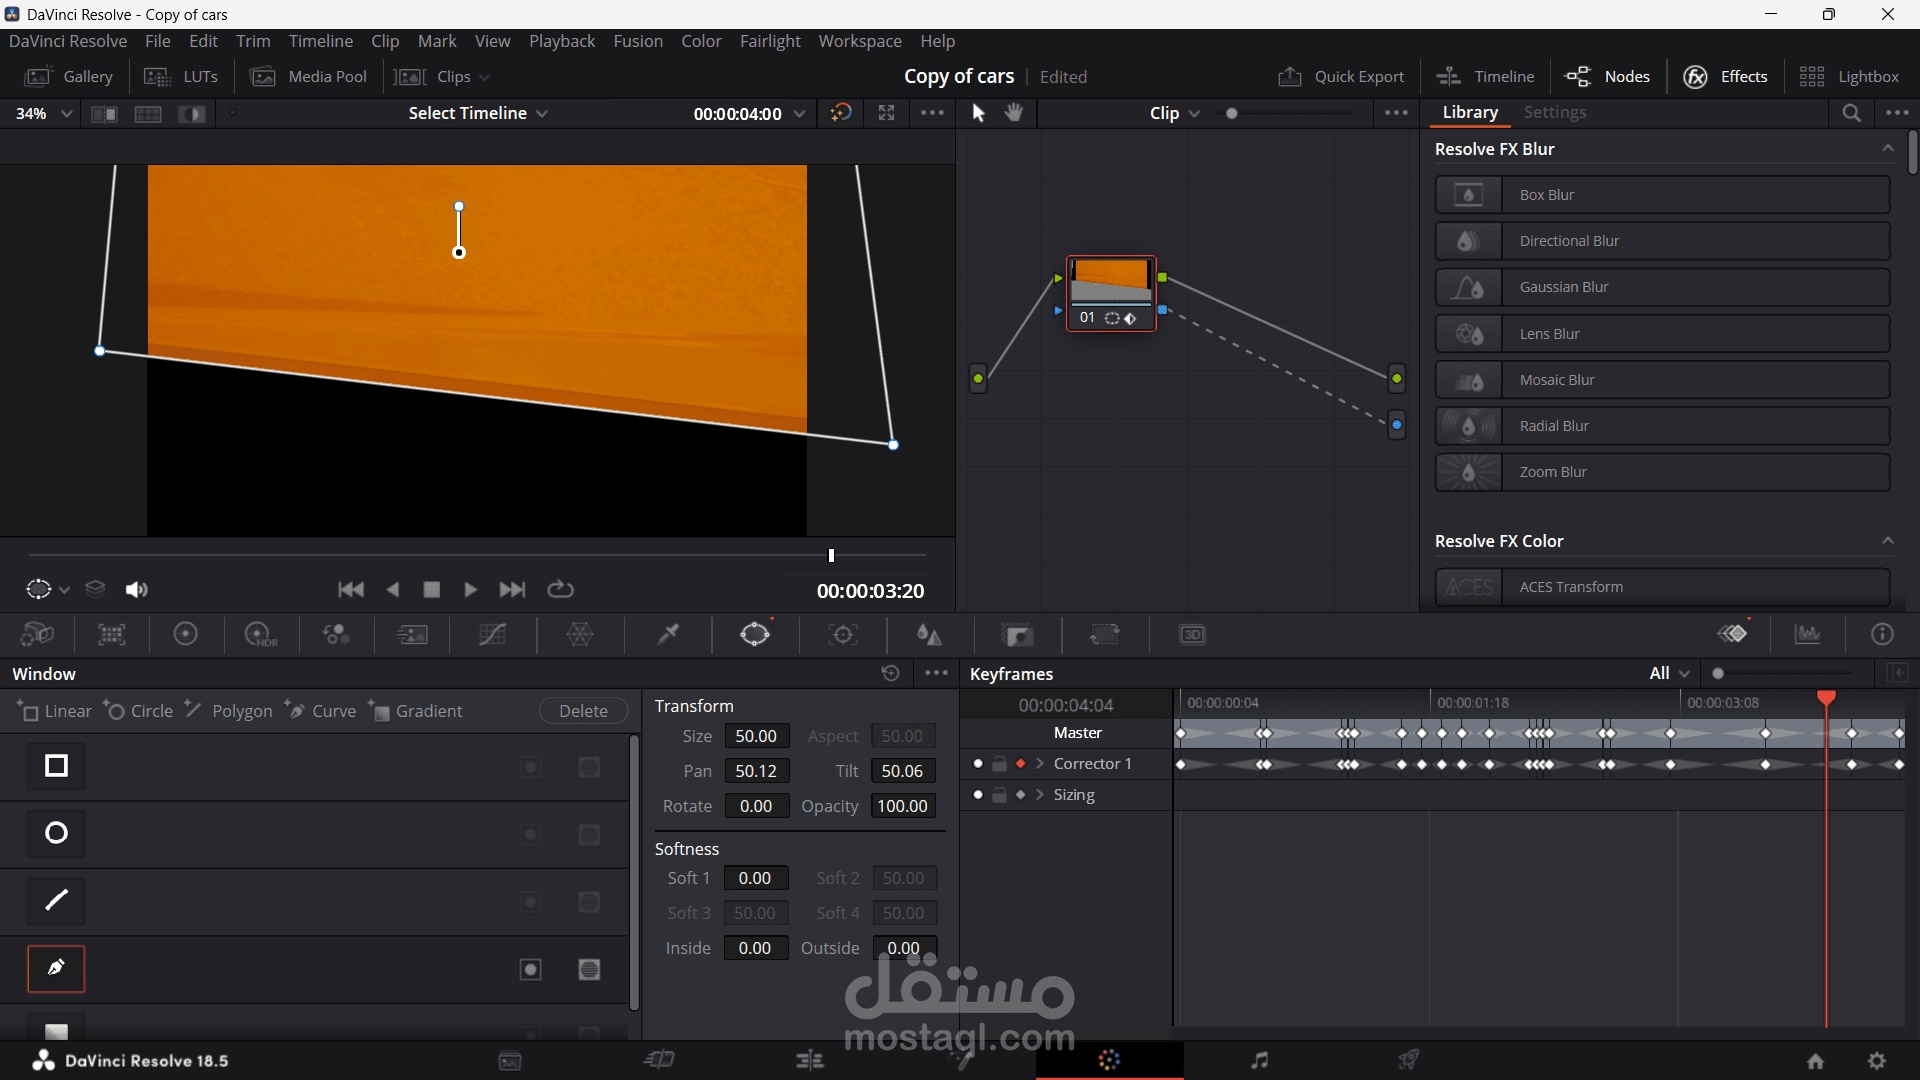Image resolution: width=1920 pixels, height=1080 pixels.
Task: Open the Scopes panel icon
Action: click(x=1807, y=634)
